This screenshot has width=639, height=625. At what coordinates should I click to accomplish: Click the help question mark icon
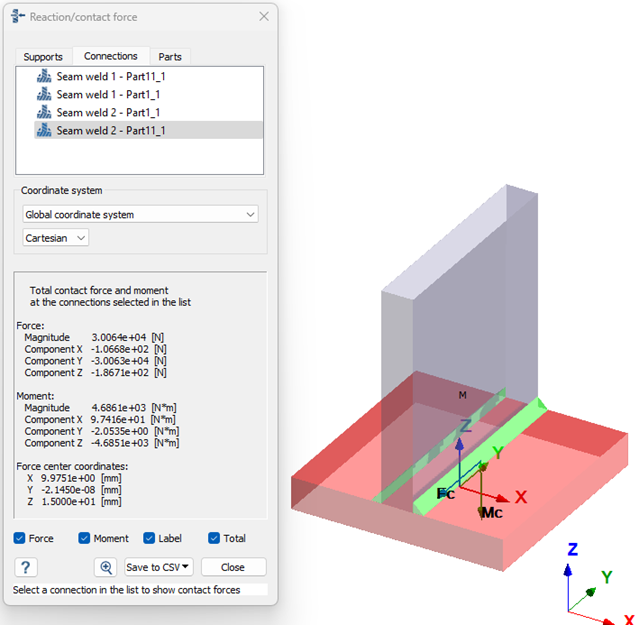(x=26, y=567)
